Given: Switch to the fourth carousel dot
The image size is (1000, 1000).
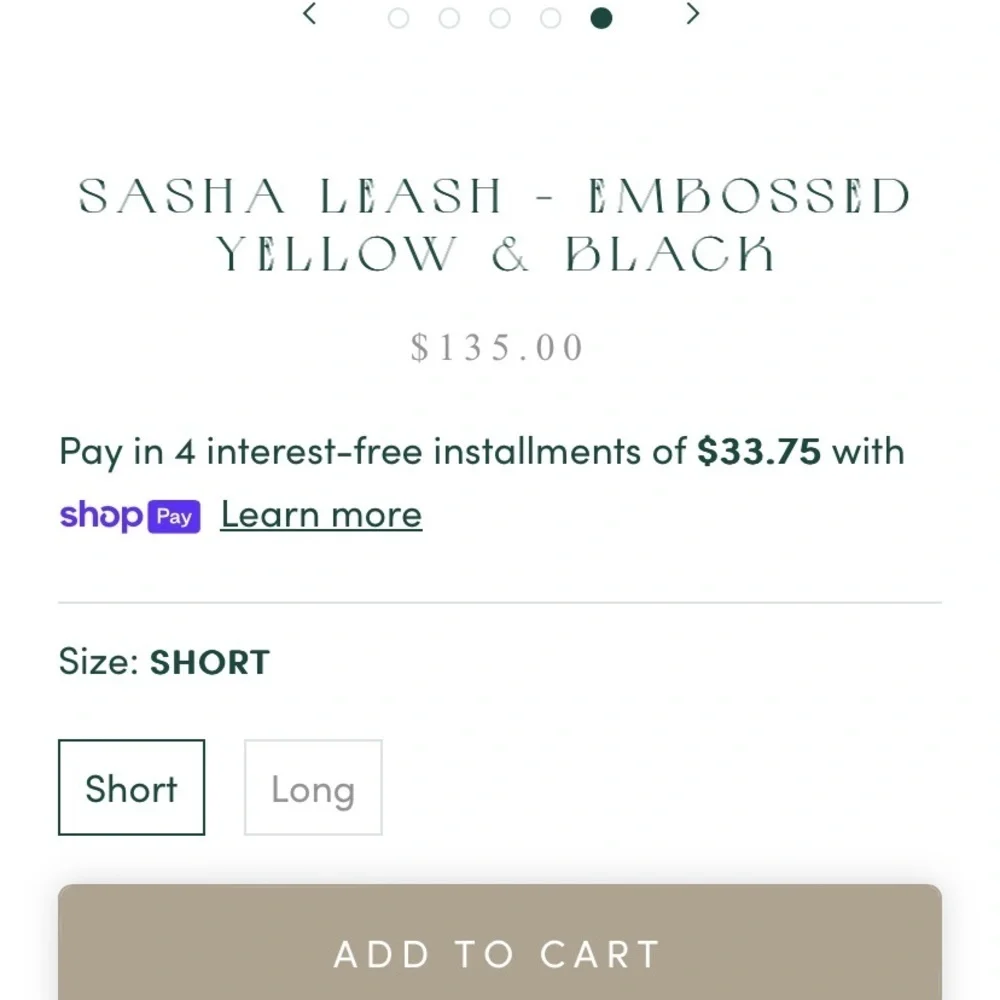Looking at the screenshot, I should (x=550, y=18).
